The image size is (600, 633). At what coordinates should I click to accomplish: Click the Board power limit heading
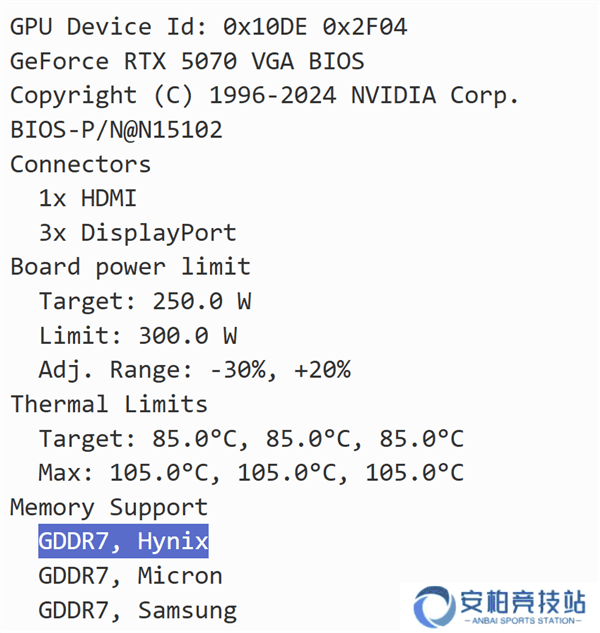[130, 267]
